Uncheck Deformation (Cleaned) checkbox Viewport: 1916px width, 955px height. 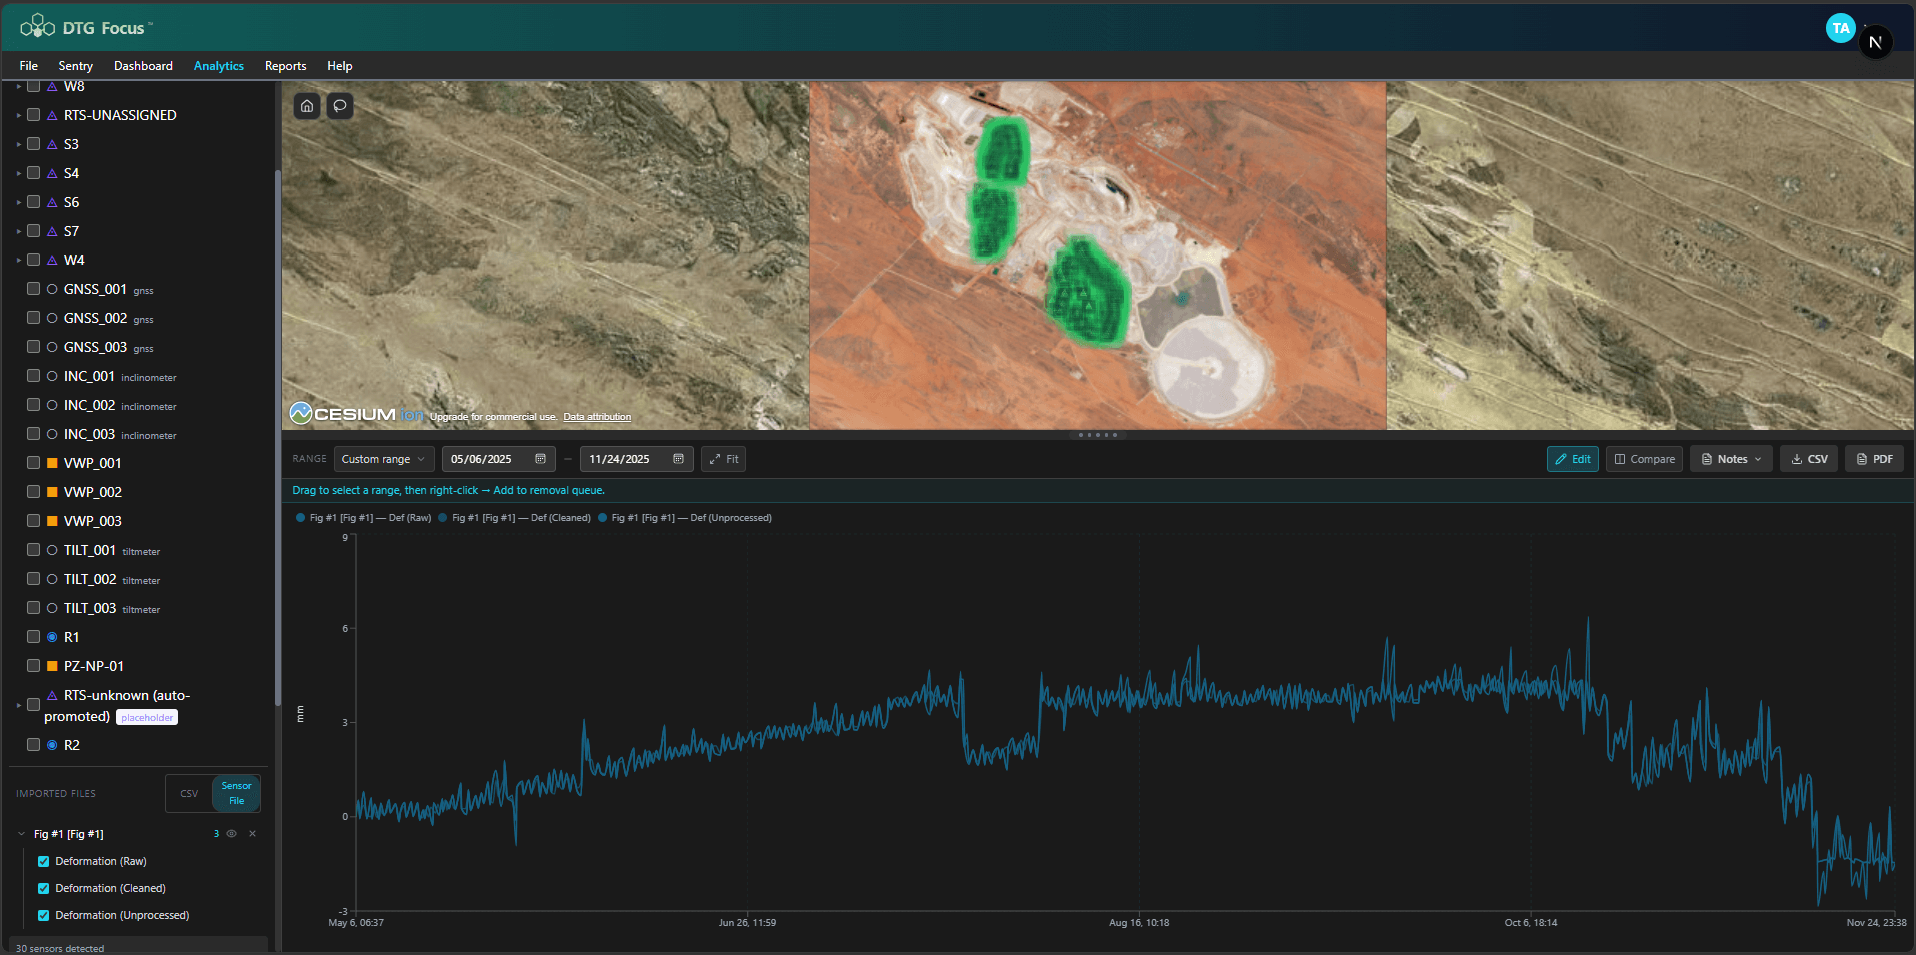(x=43, y=888)
